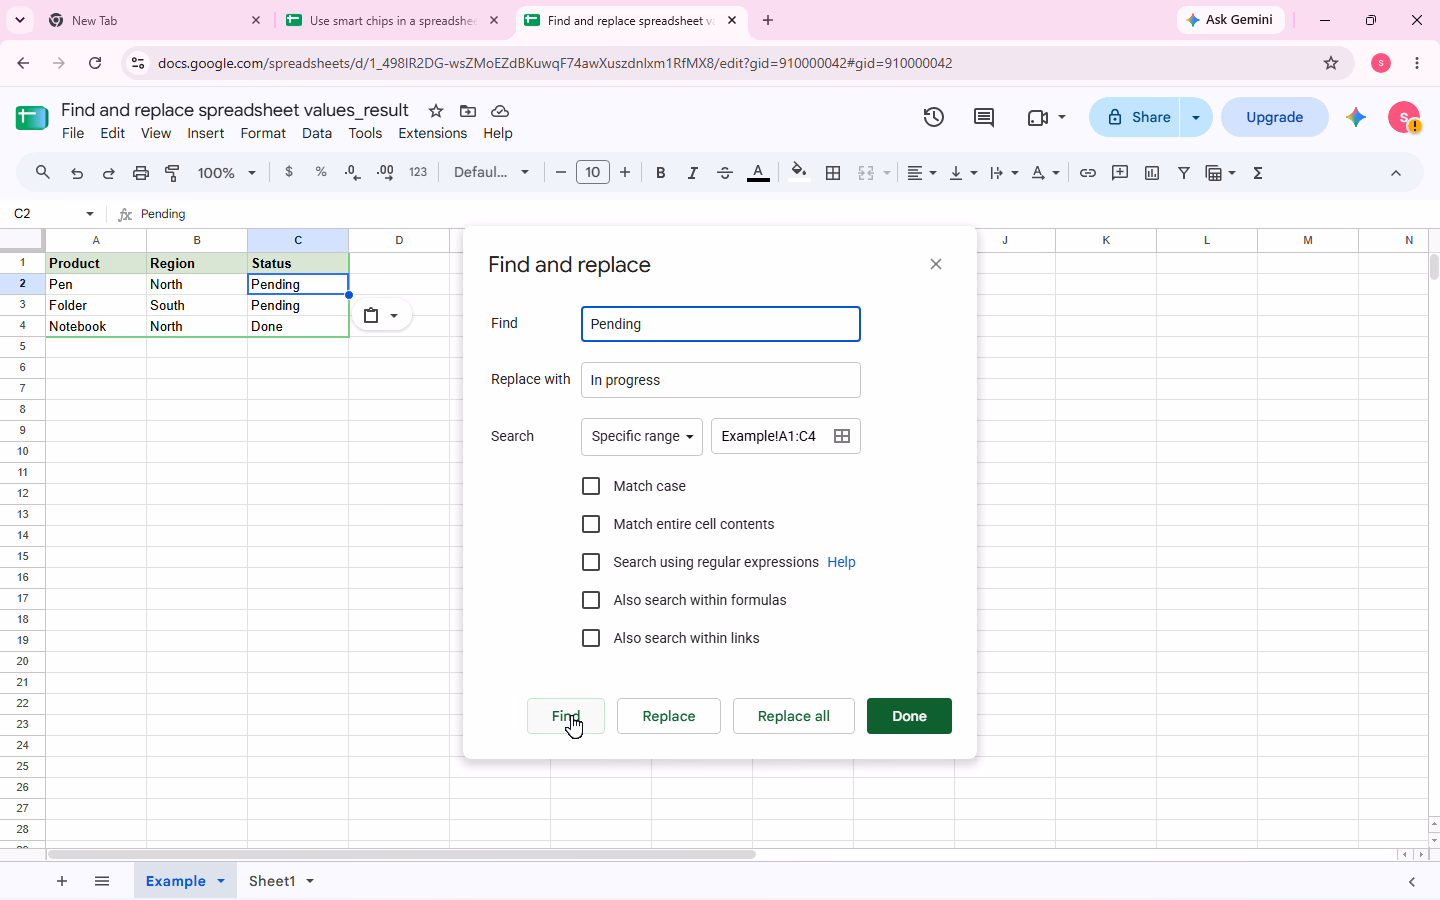The image size is (1440, 900).
Task: Click the undo icon in toolbar
Action: 77,173
